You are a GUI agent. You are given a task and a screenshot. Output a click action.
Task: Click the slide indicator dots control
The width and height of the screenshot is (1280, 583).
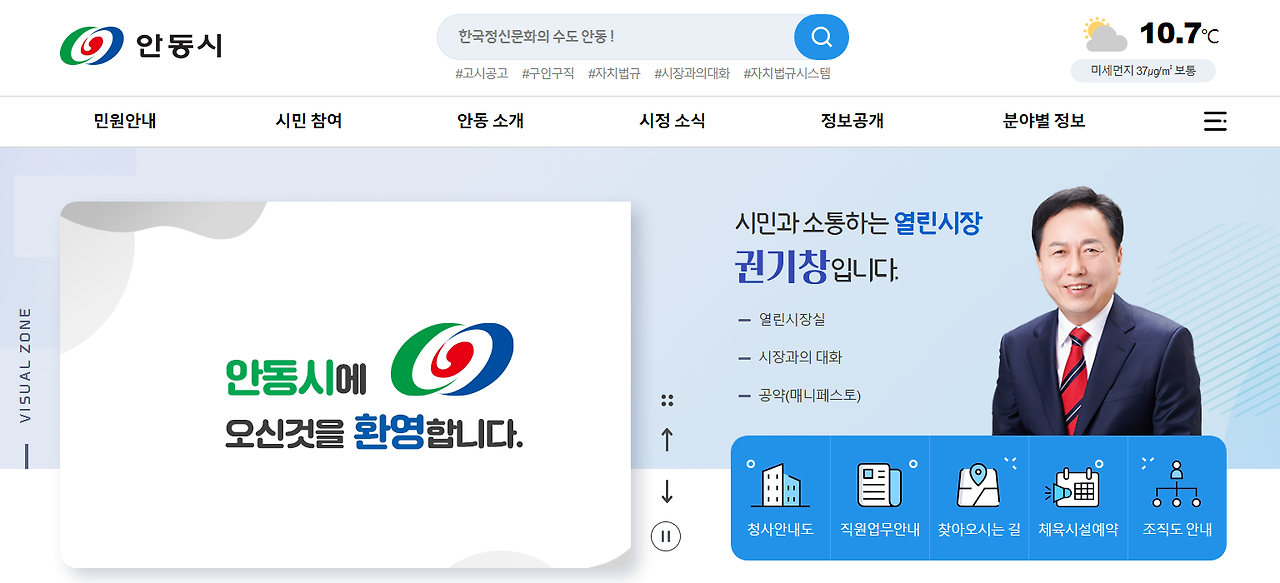pos(666,398)
